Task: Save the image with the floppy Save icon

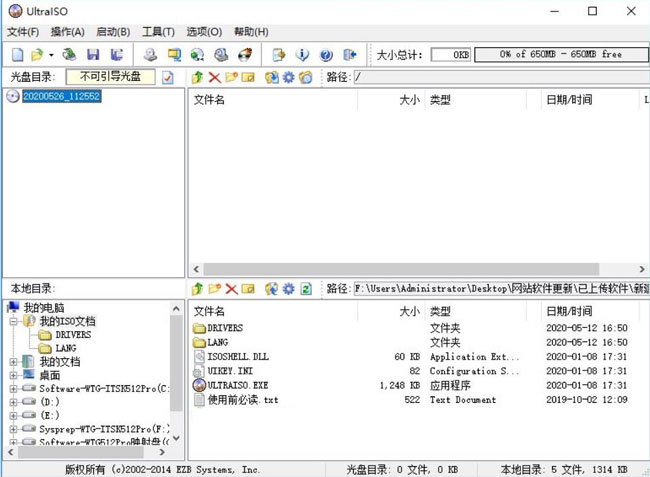Action: tap(93, 55)
